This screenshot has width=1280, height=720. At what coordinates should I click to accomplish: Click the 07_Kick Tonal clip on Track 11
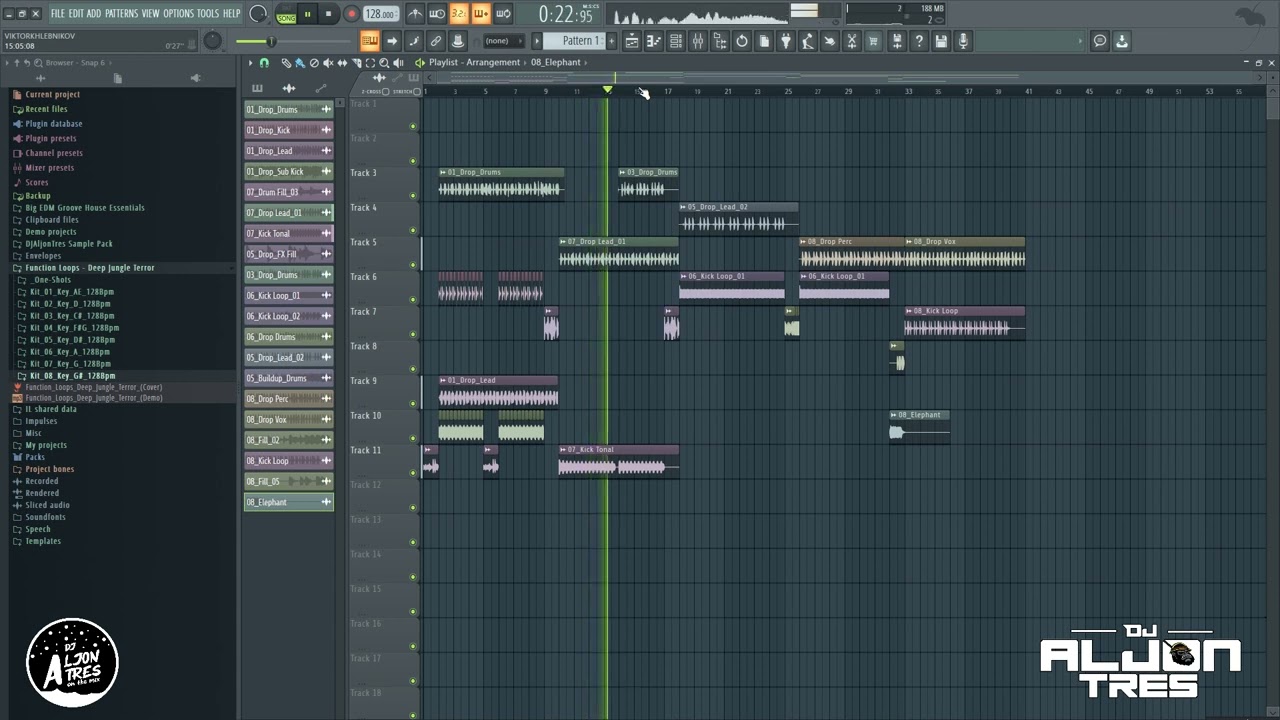pyautogui.click(x=619, y=461)
